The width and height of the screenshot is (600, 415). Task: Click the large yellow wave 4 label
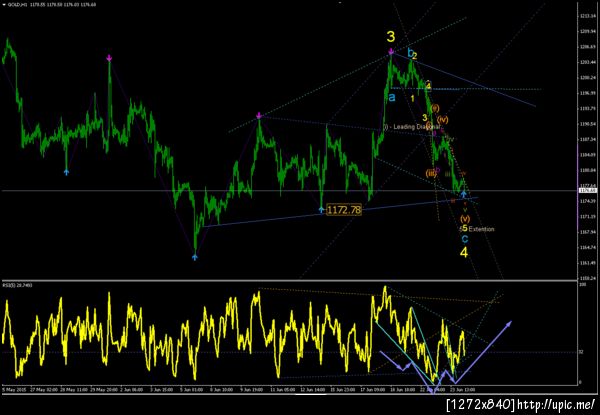pos(464,252)
